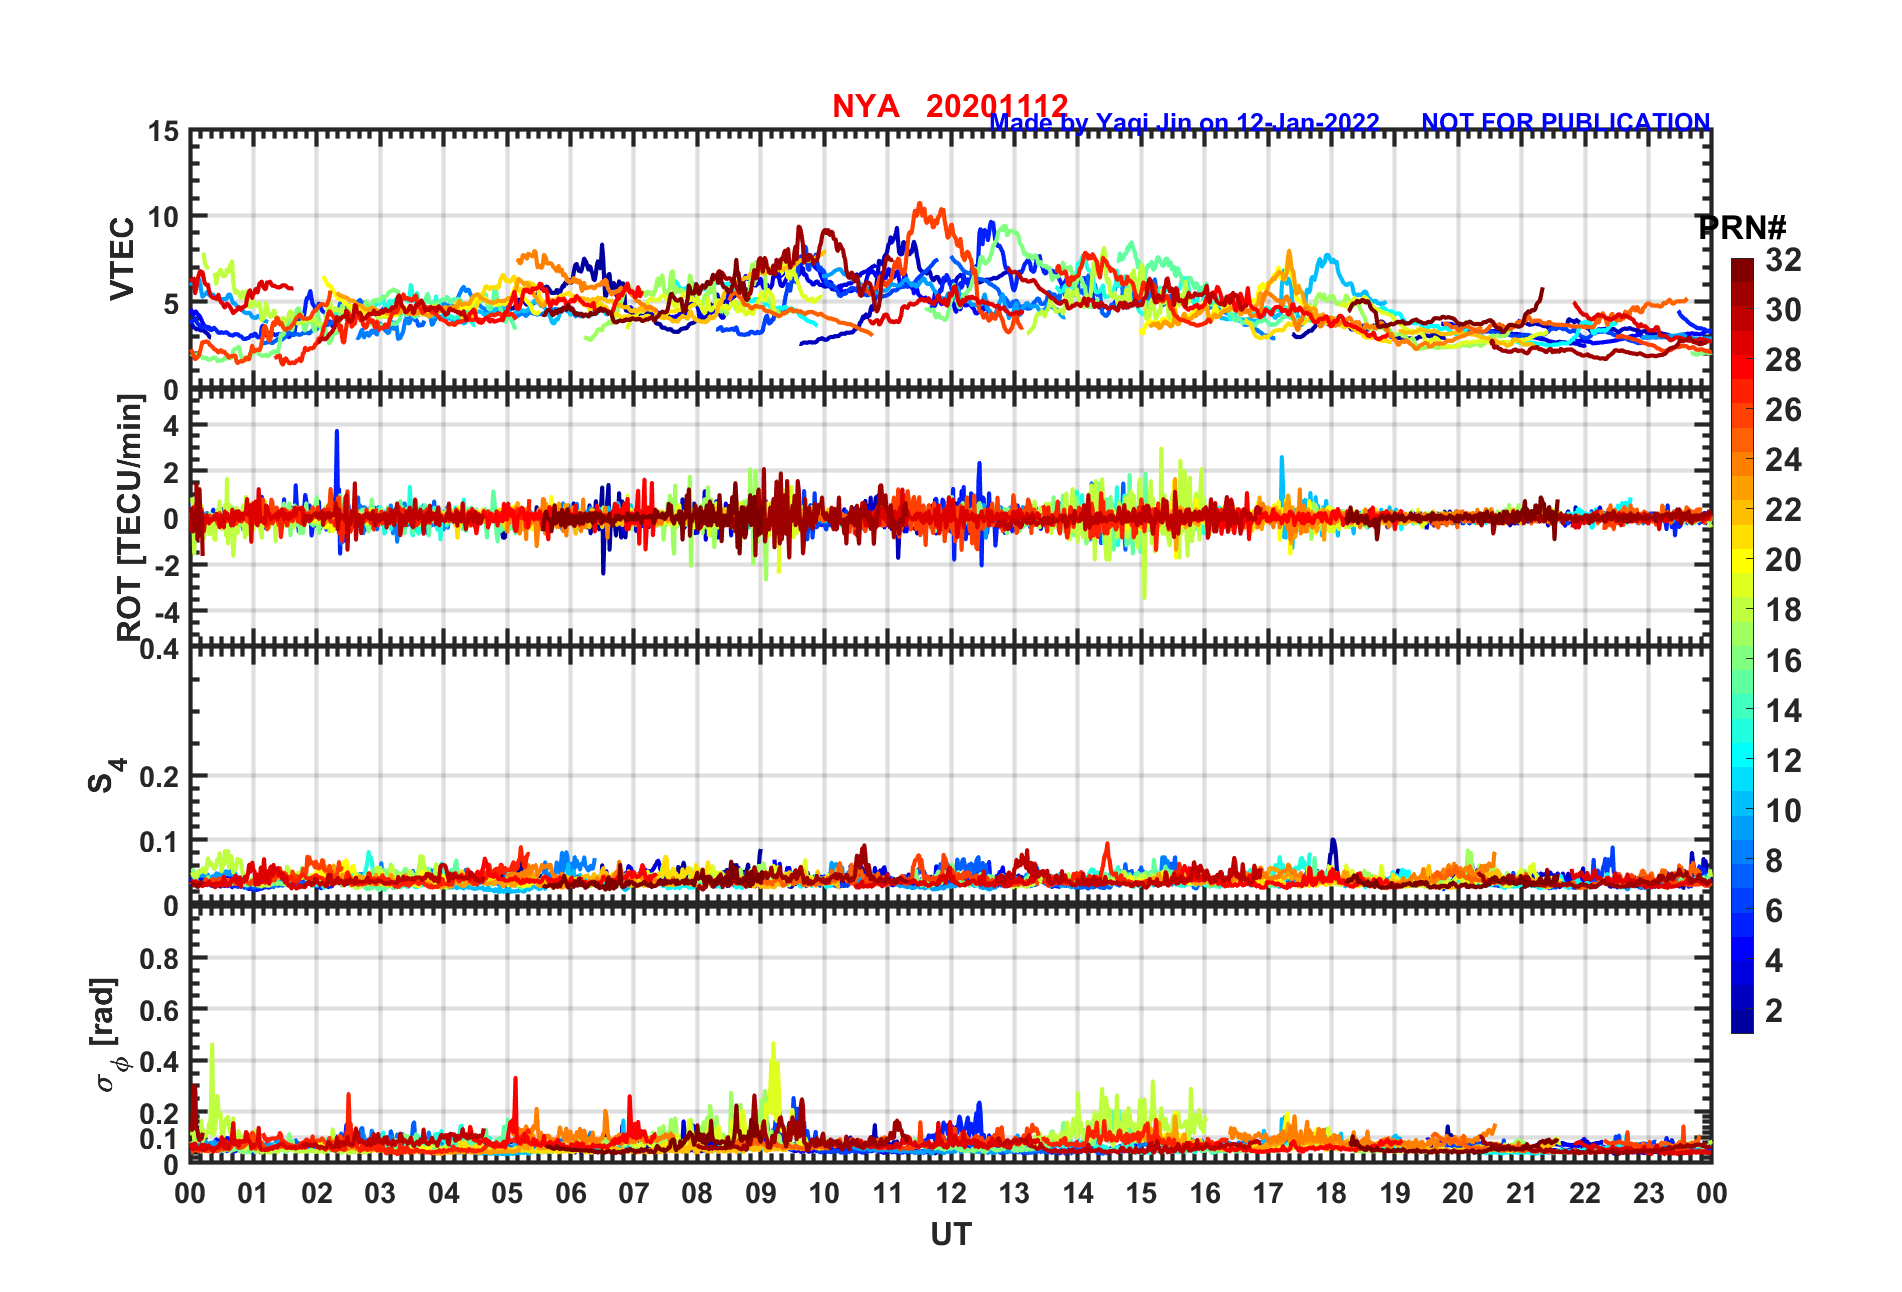Viewport: 1902px width, 1292px height.
Task: Click the colorbar label "22"
Action: [x=1783, y=510]
